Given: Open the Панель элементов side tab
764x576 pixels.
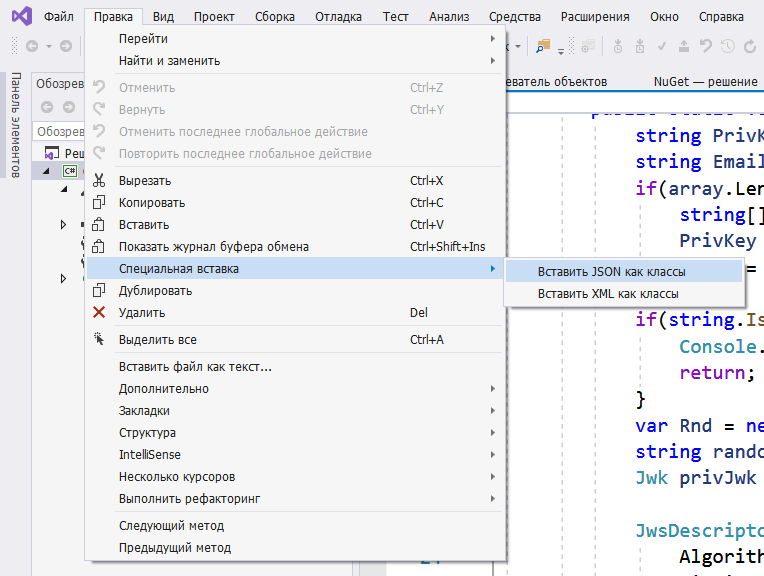Looking at the screenshot, I should coord(15,125).
